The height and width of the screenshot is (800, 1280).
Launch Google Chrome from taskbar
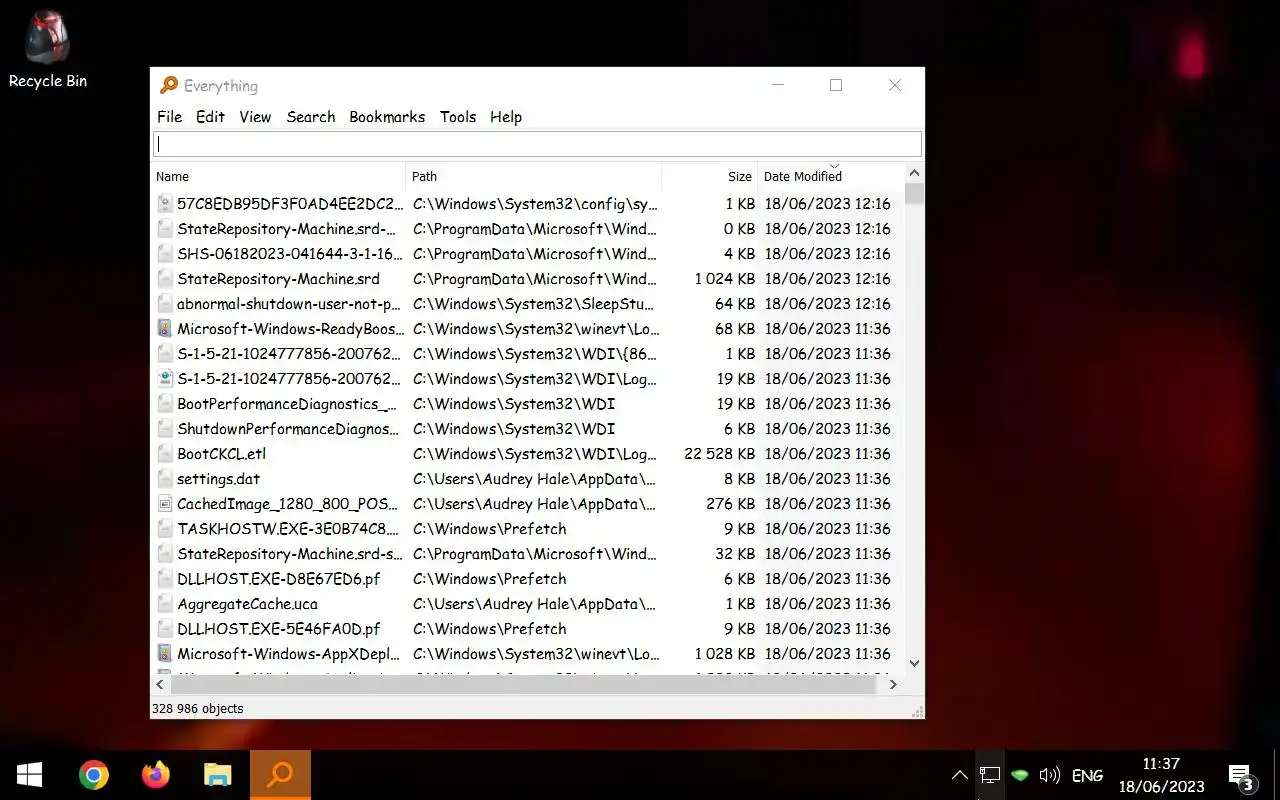[94, 775]
